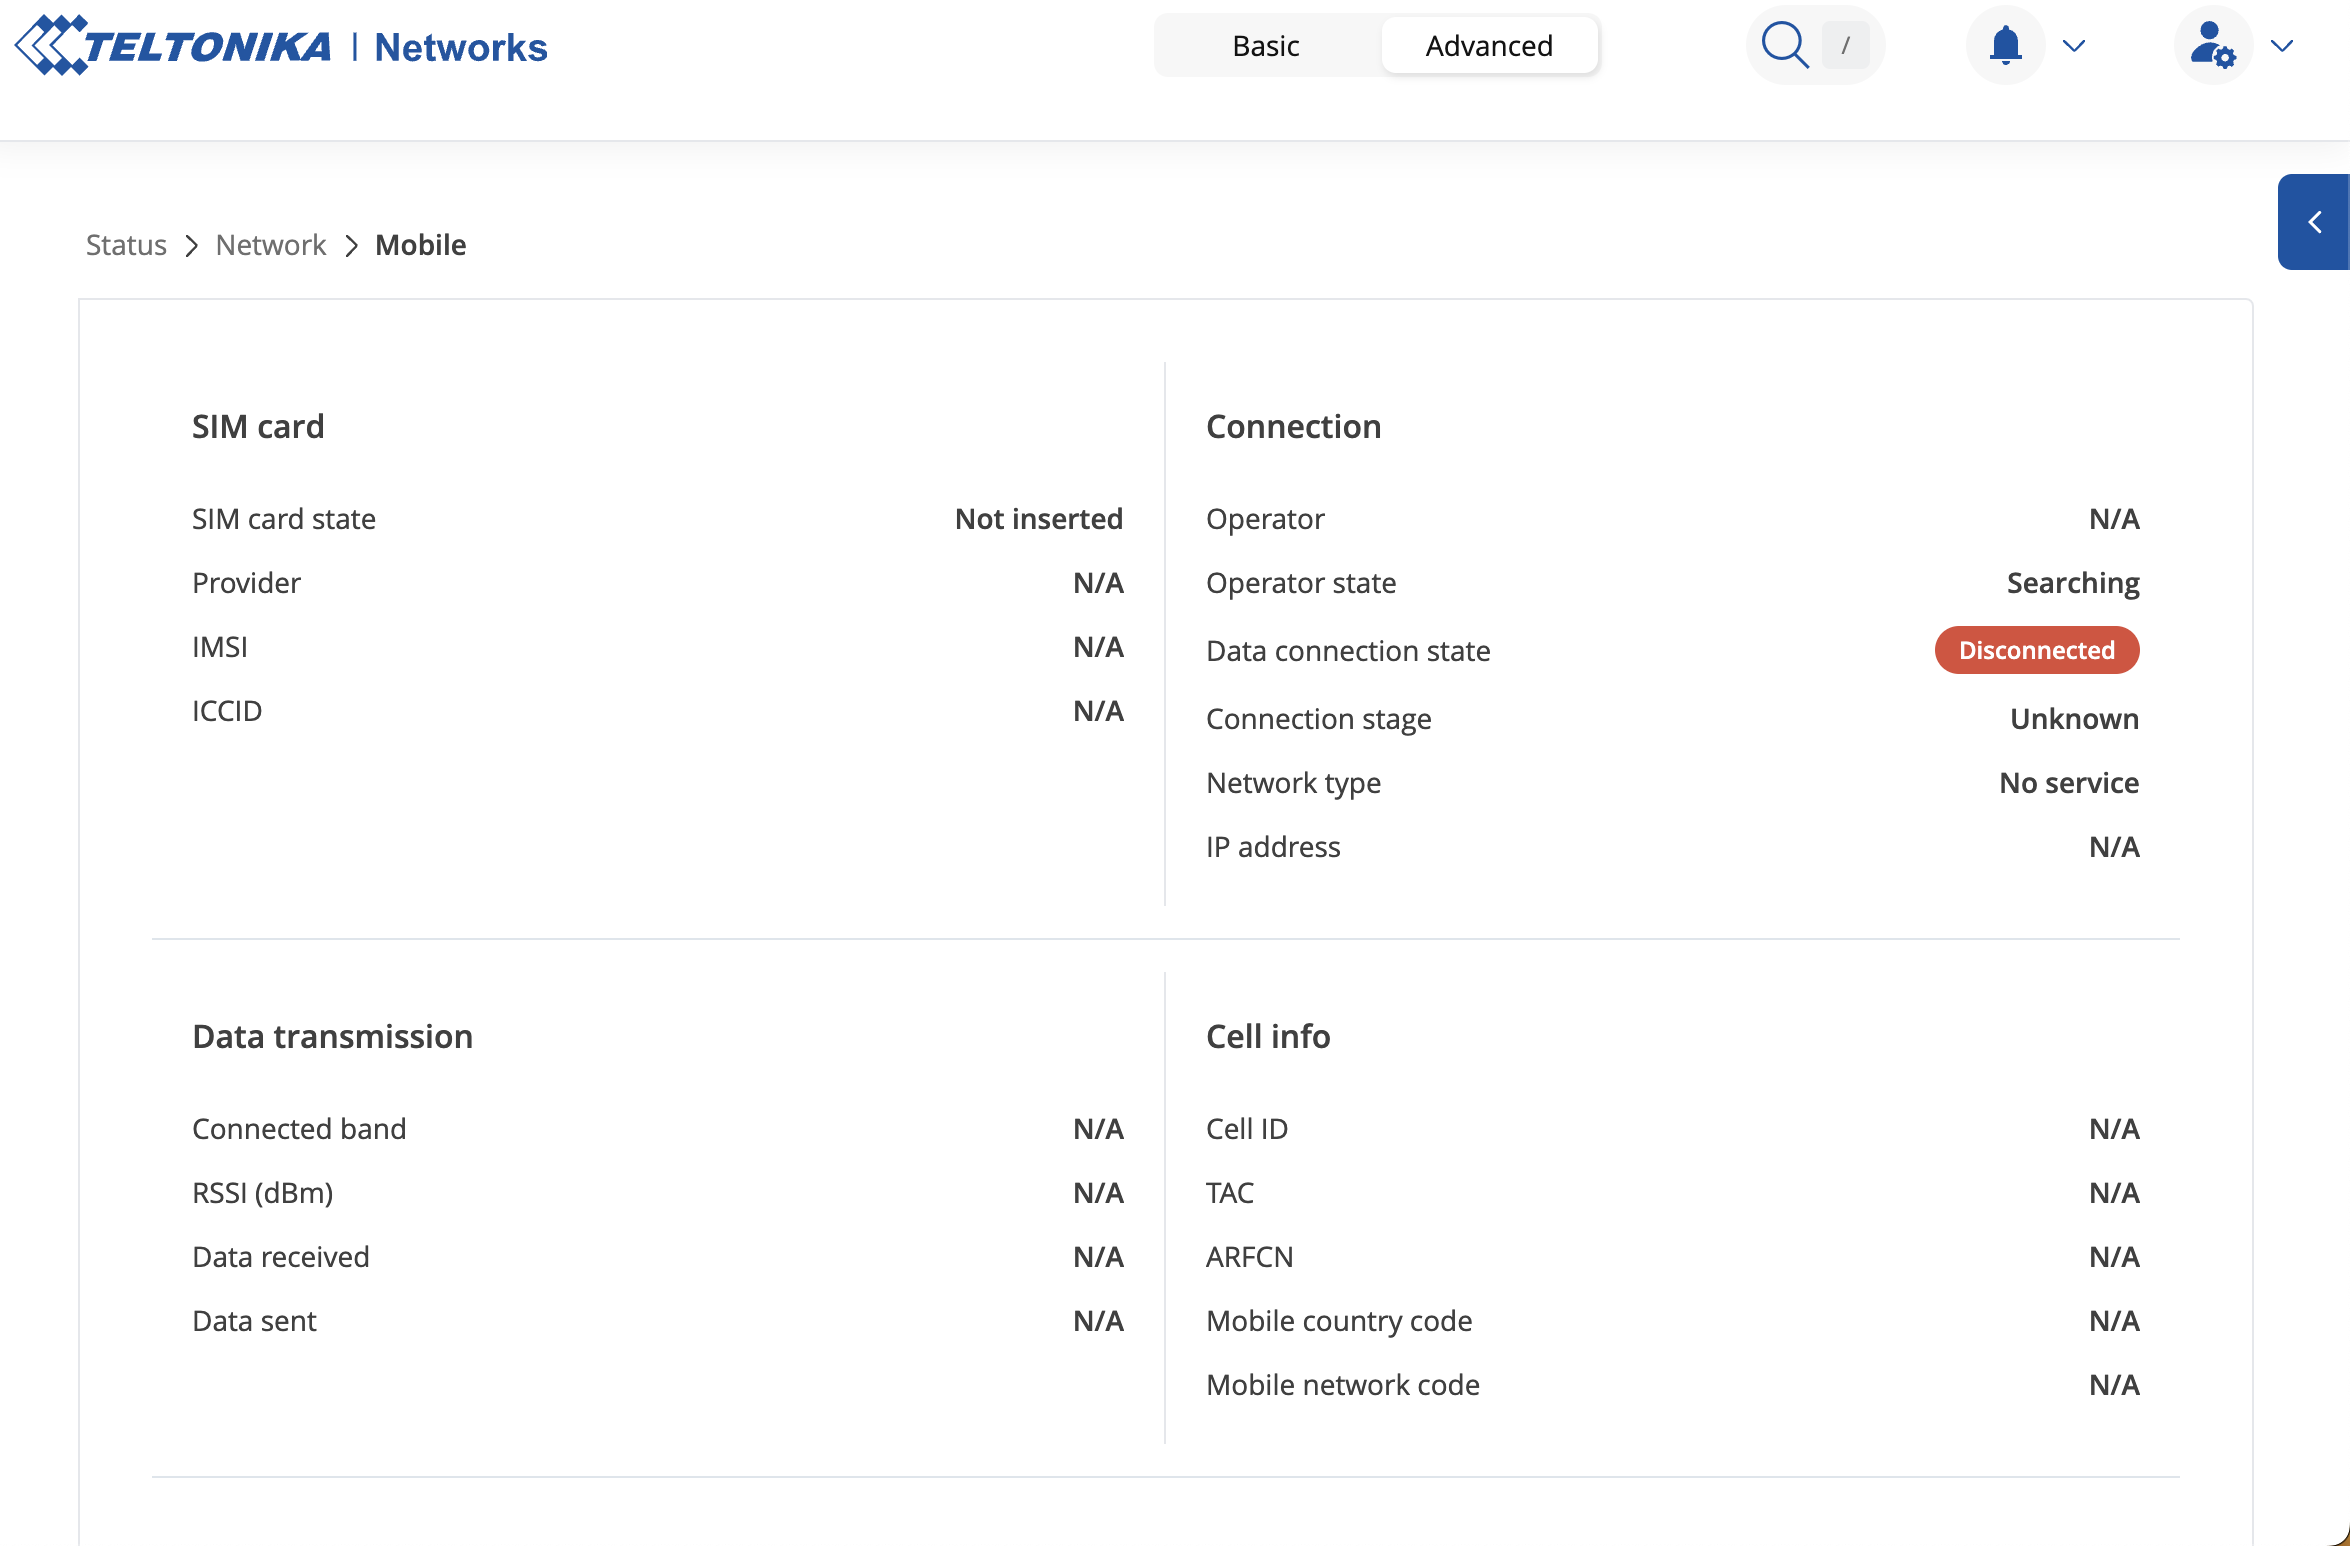Viewport: 2350px width, 1546px height.
Task: Click the Connection section heading
Action: pyautogui.click(x=1293, y=427)
